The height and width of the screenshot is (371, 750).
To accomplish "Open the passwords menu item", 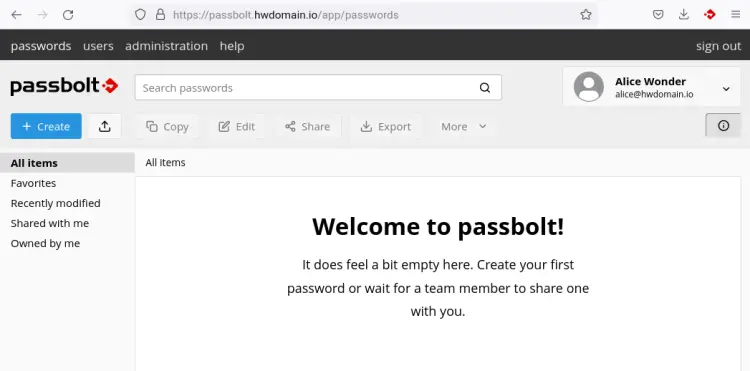I will 41,46.
